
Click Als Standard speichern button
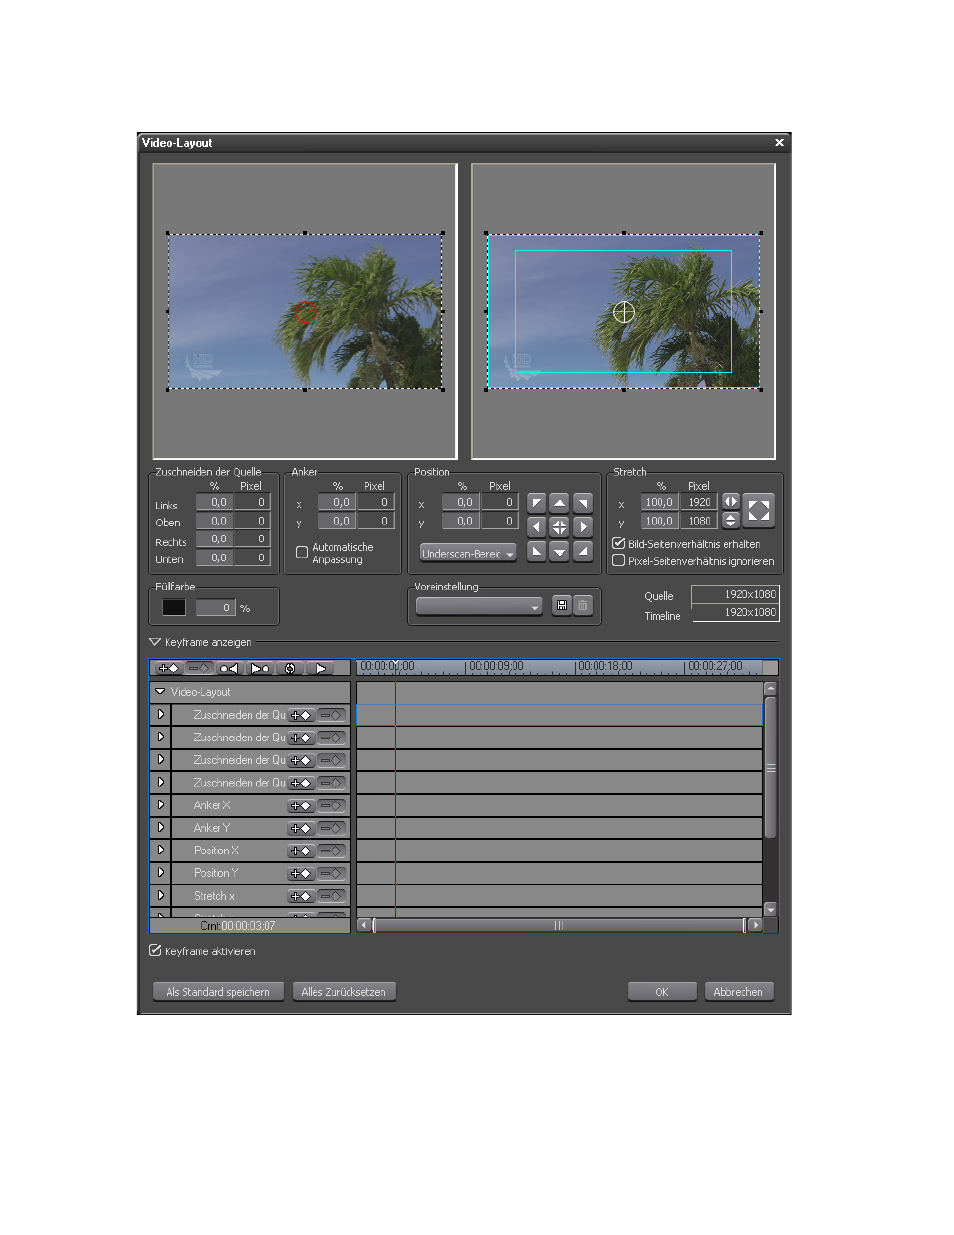pyautogui.click(x=218, y=992)
